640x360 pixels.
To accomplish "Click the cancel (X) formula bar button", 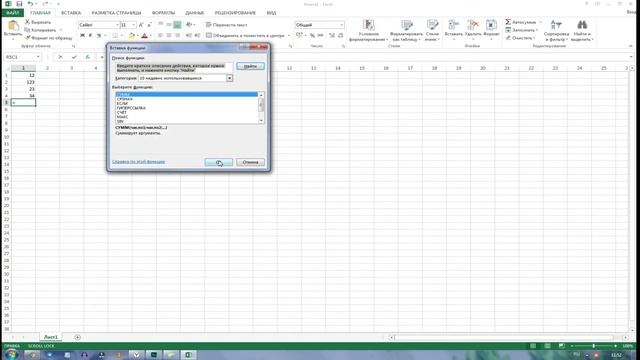I will (x=60, y=57).
